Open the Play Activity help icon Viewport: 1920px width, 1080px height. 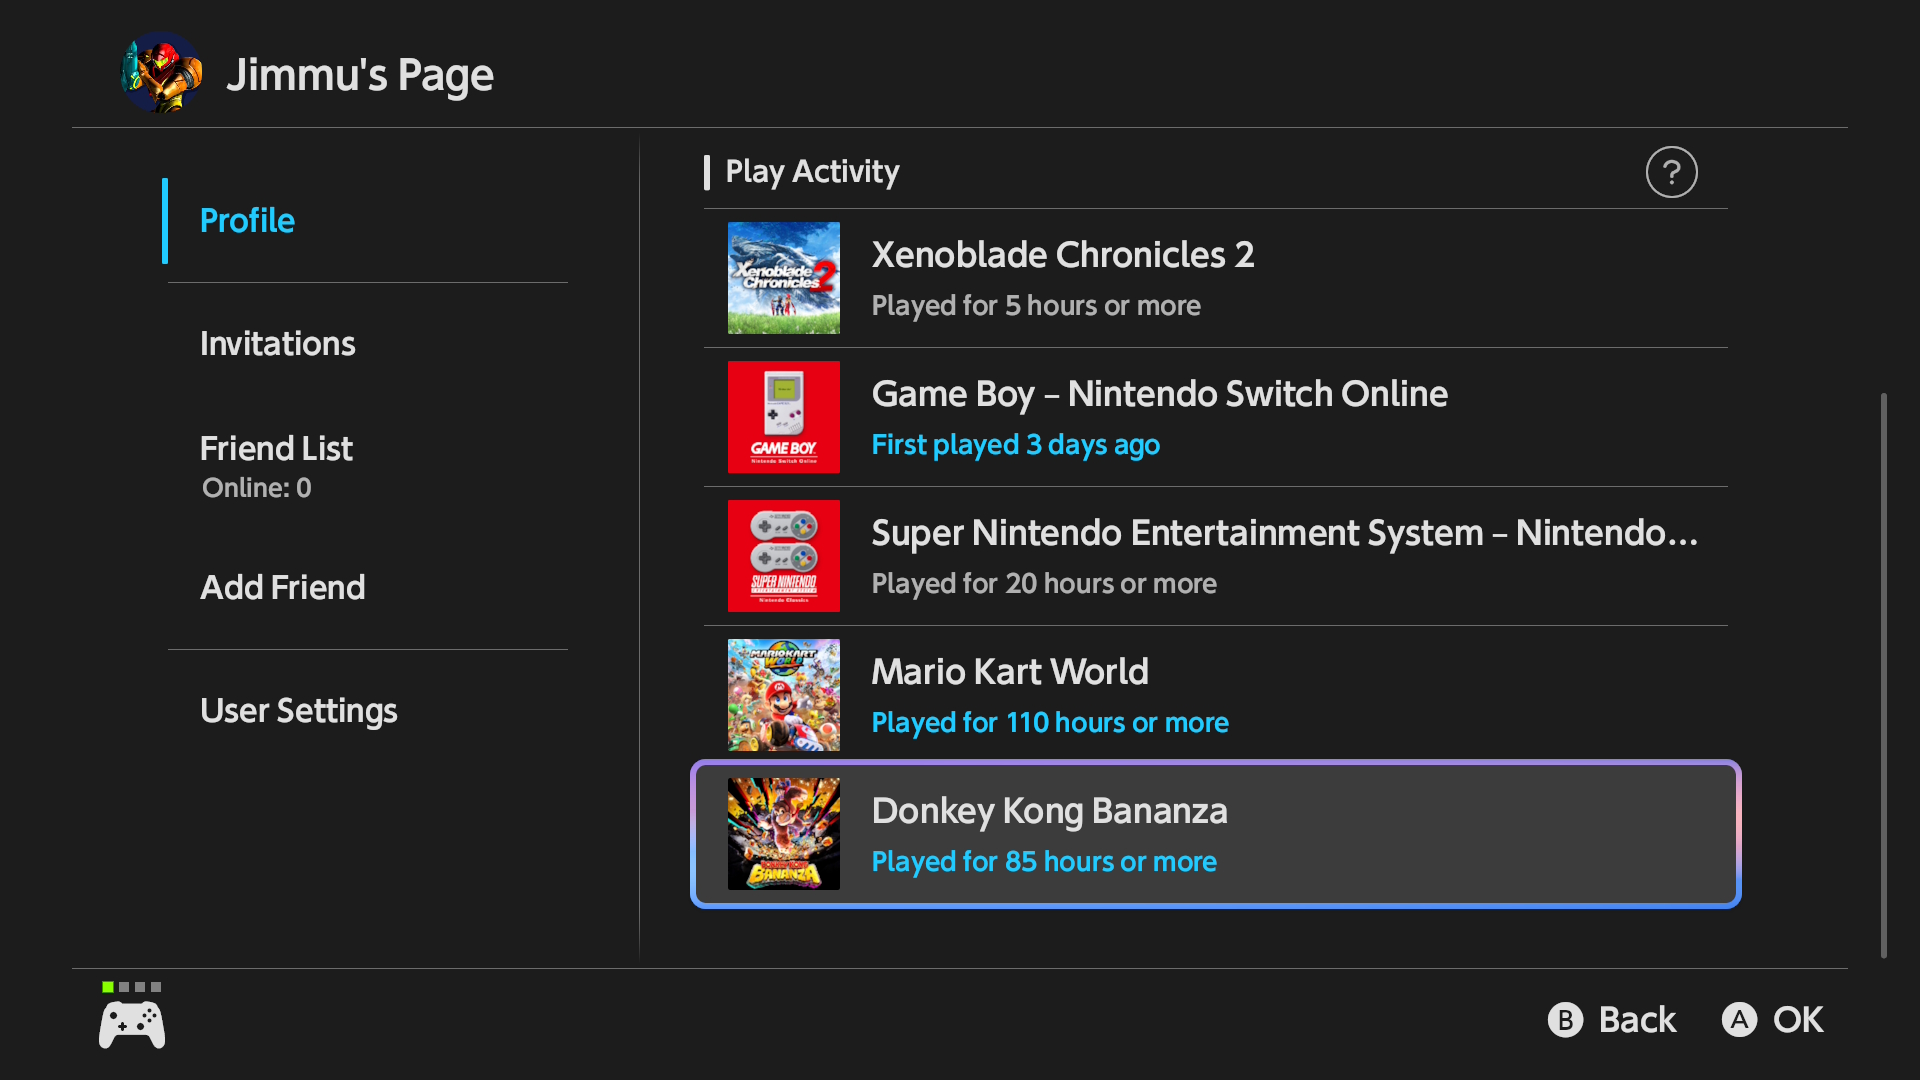click(1671, 172)
